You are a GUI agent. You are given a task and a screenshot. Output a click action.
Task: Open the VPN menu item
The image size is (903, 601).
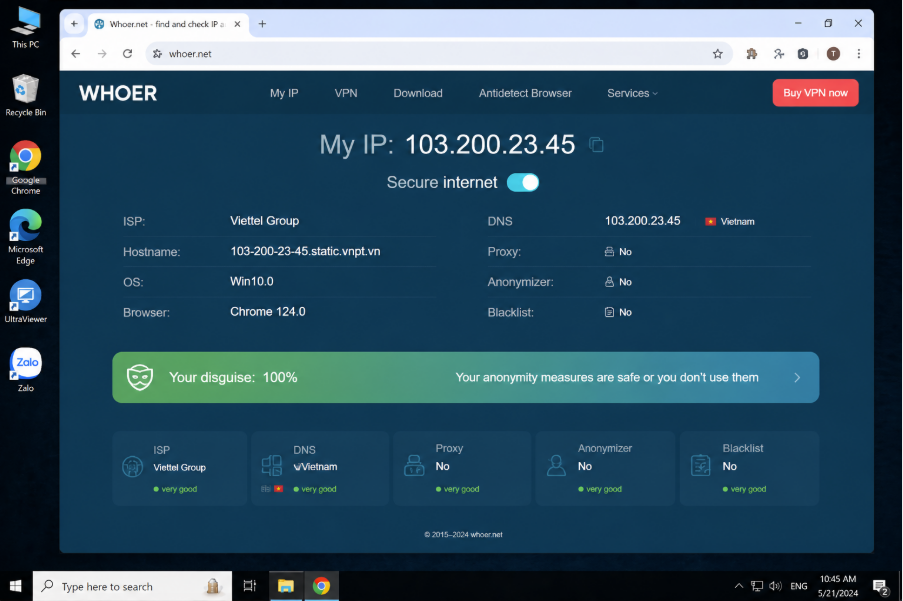click(346, 93)
